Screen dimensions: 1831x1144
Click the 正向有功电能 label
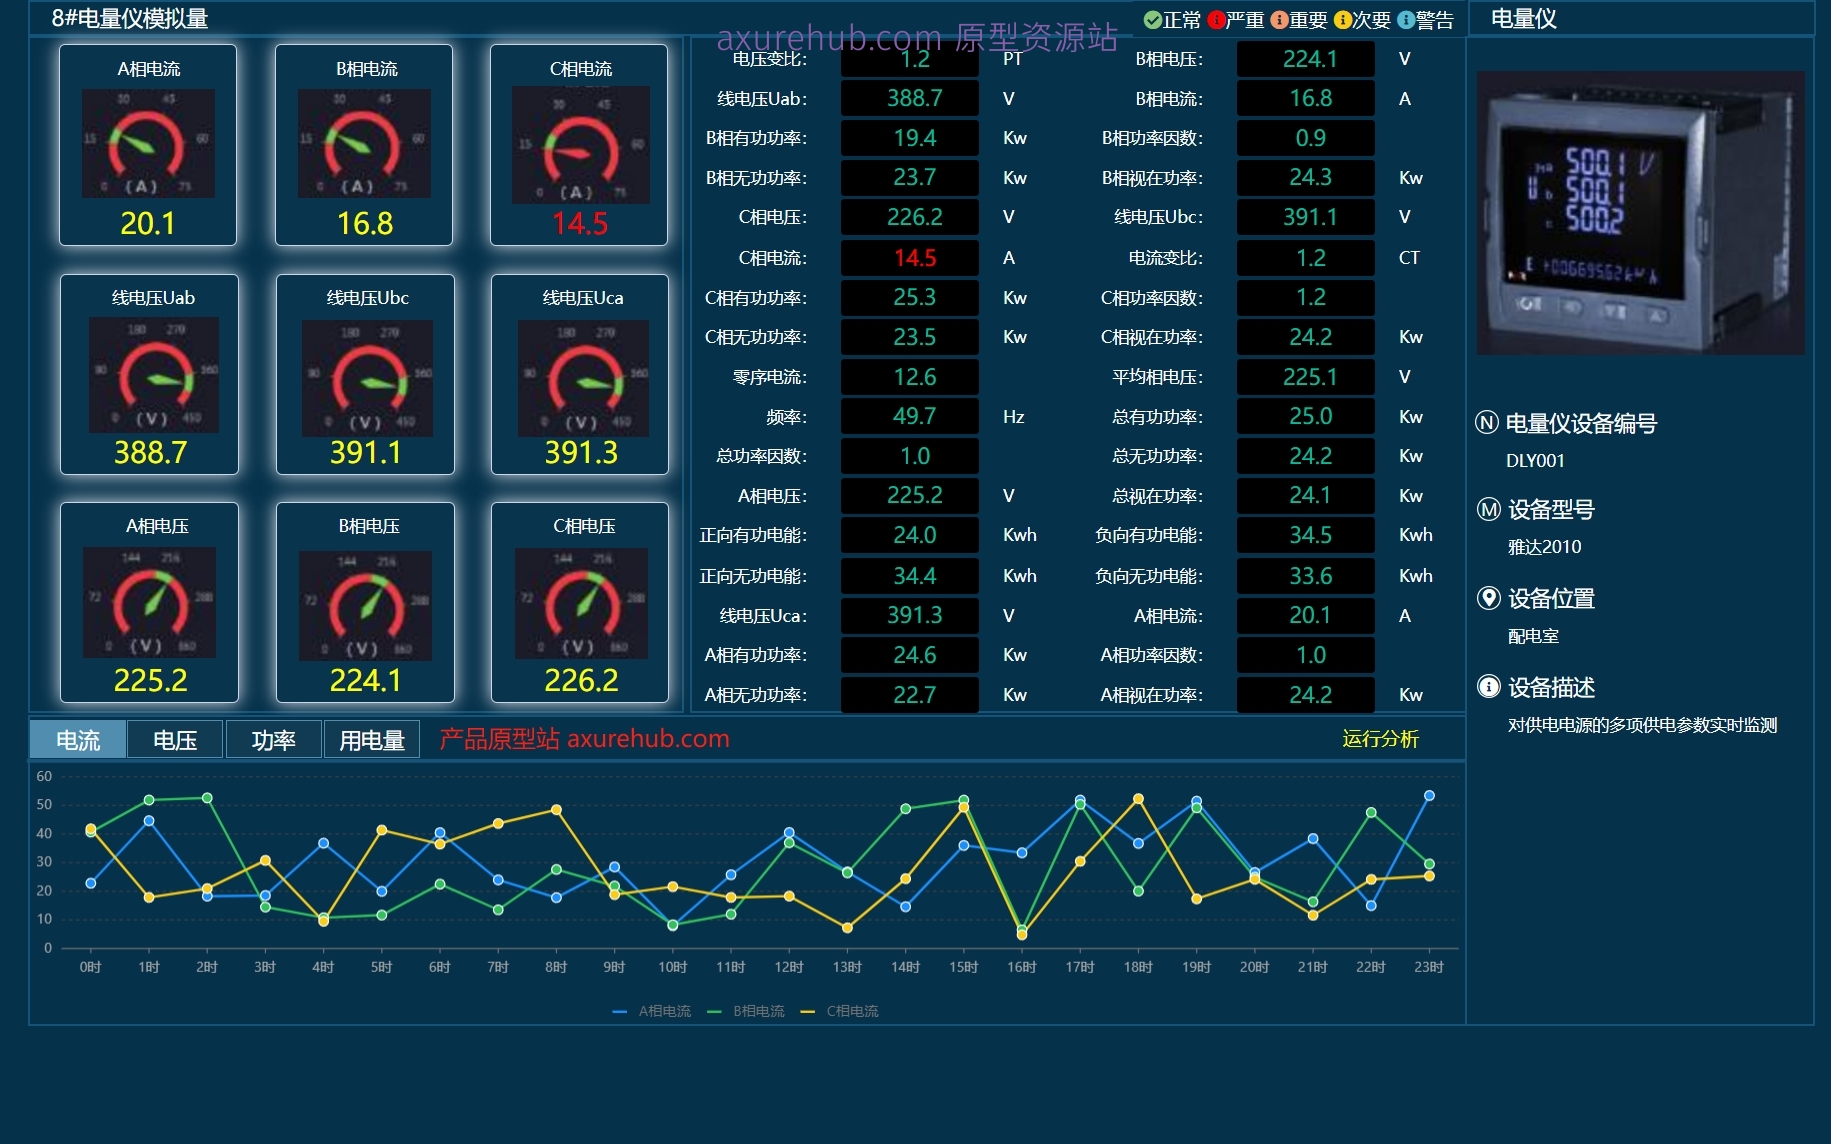coord(753,535)
